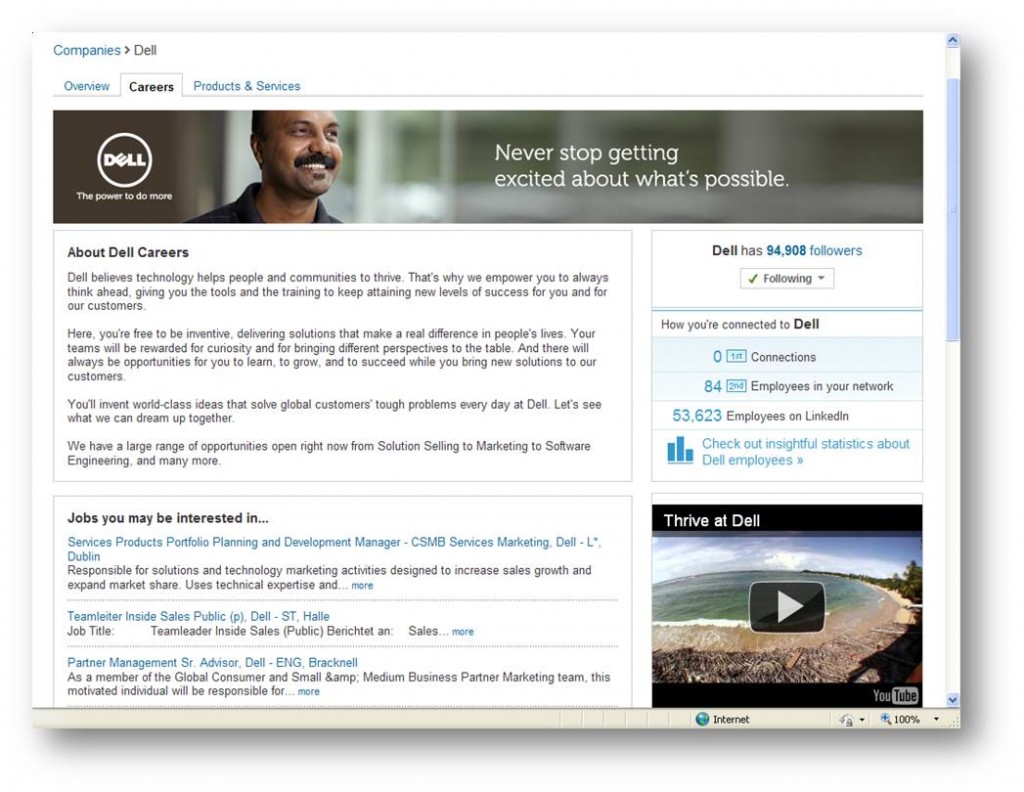Click the 2nd degree network badge
The height and width of the screenshot is (792, 1024).
(x=736, y=386)
